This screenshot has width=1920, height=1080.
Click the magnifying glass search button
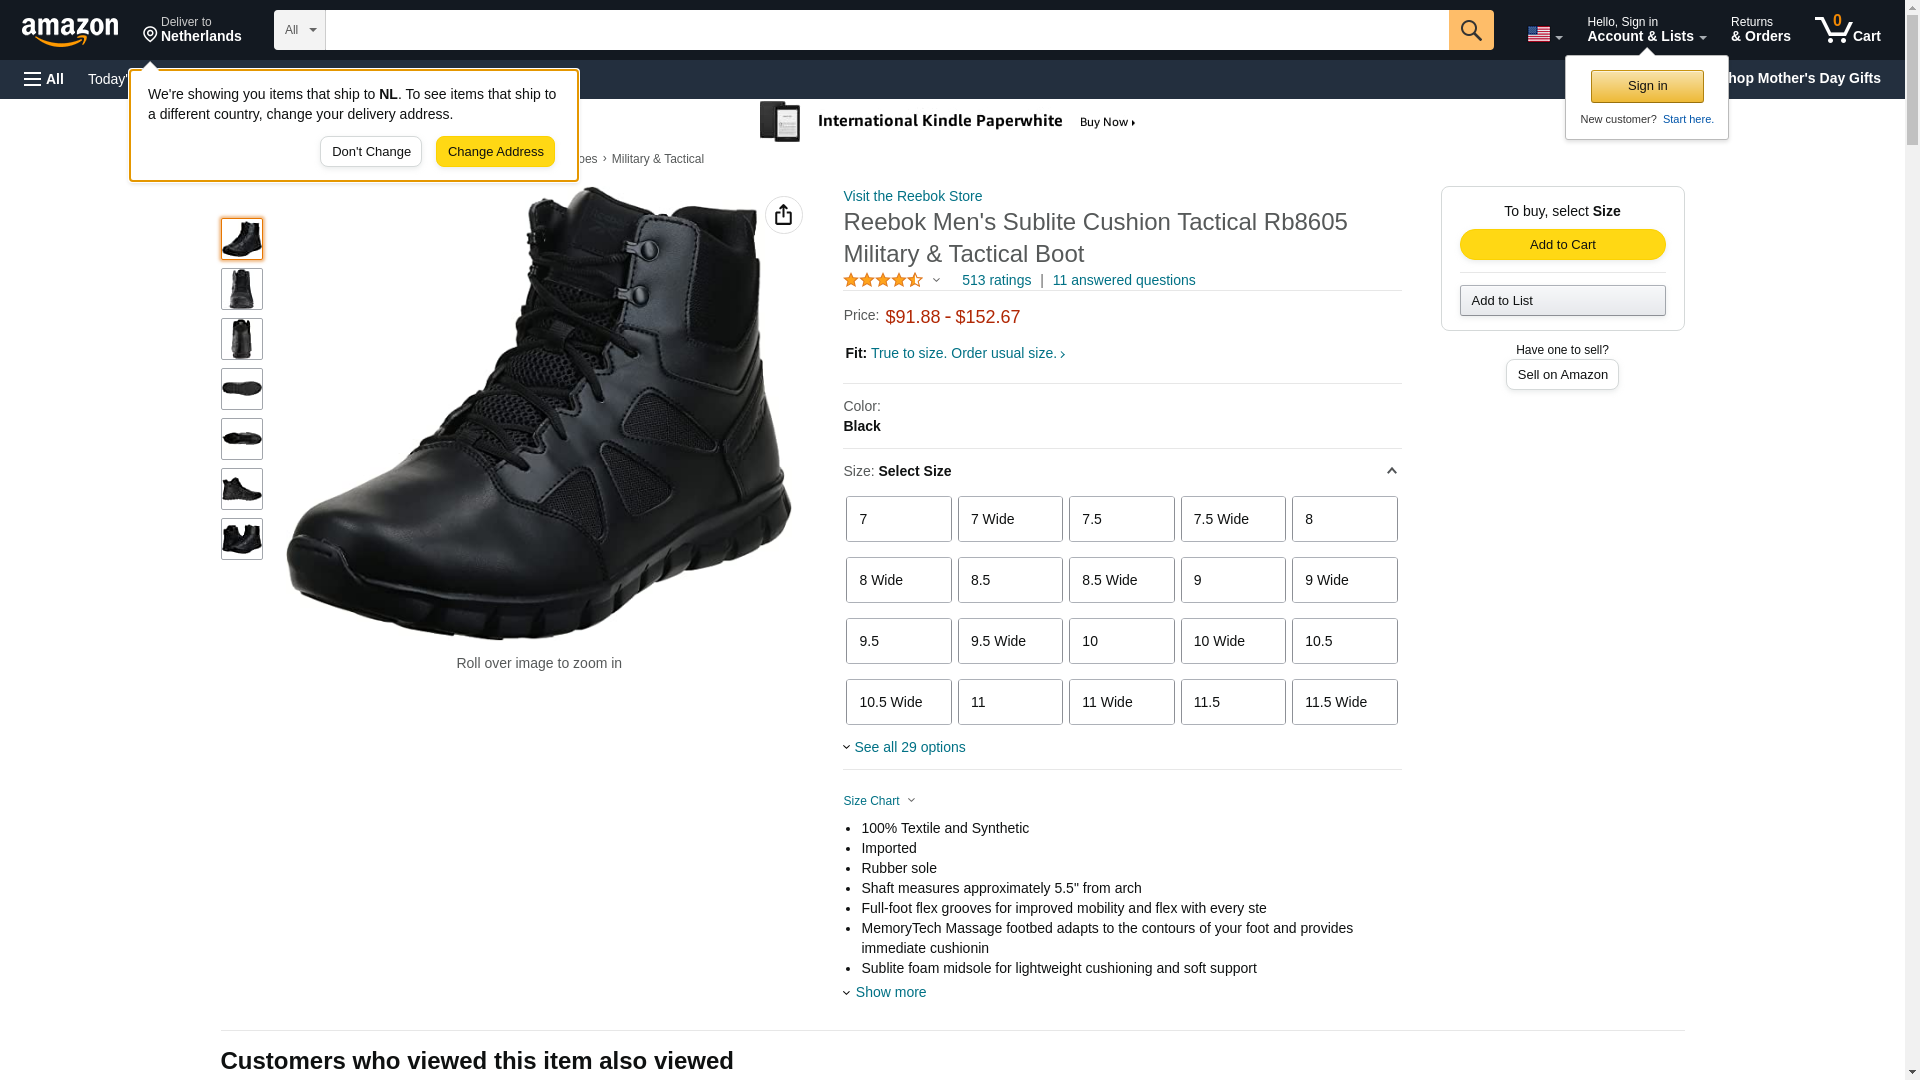1470,30
